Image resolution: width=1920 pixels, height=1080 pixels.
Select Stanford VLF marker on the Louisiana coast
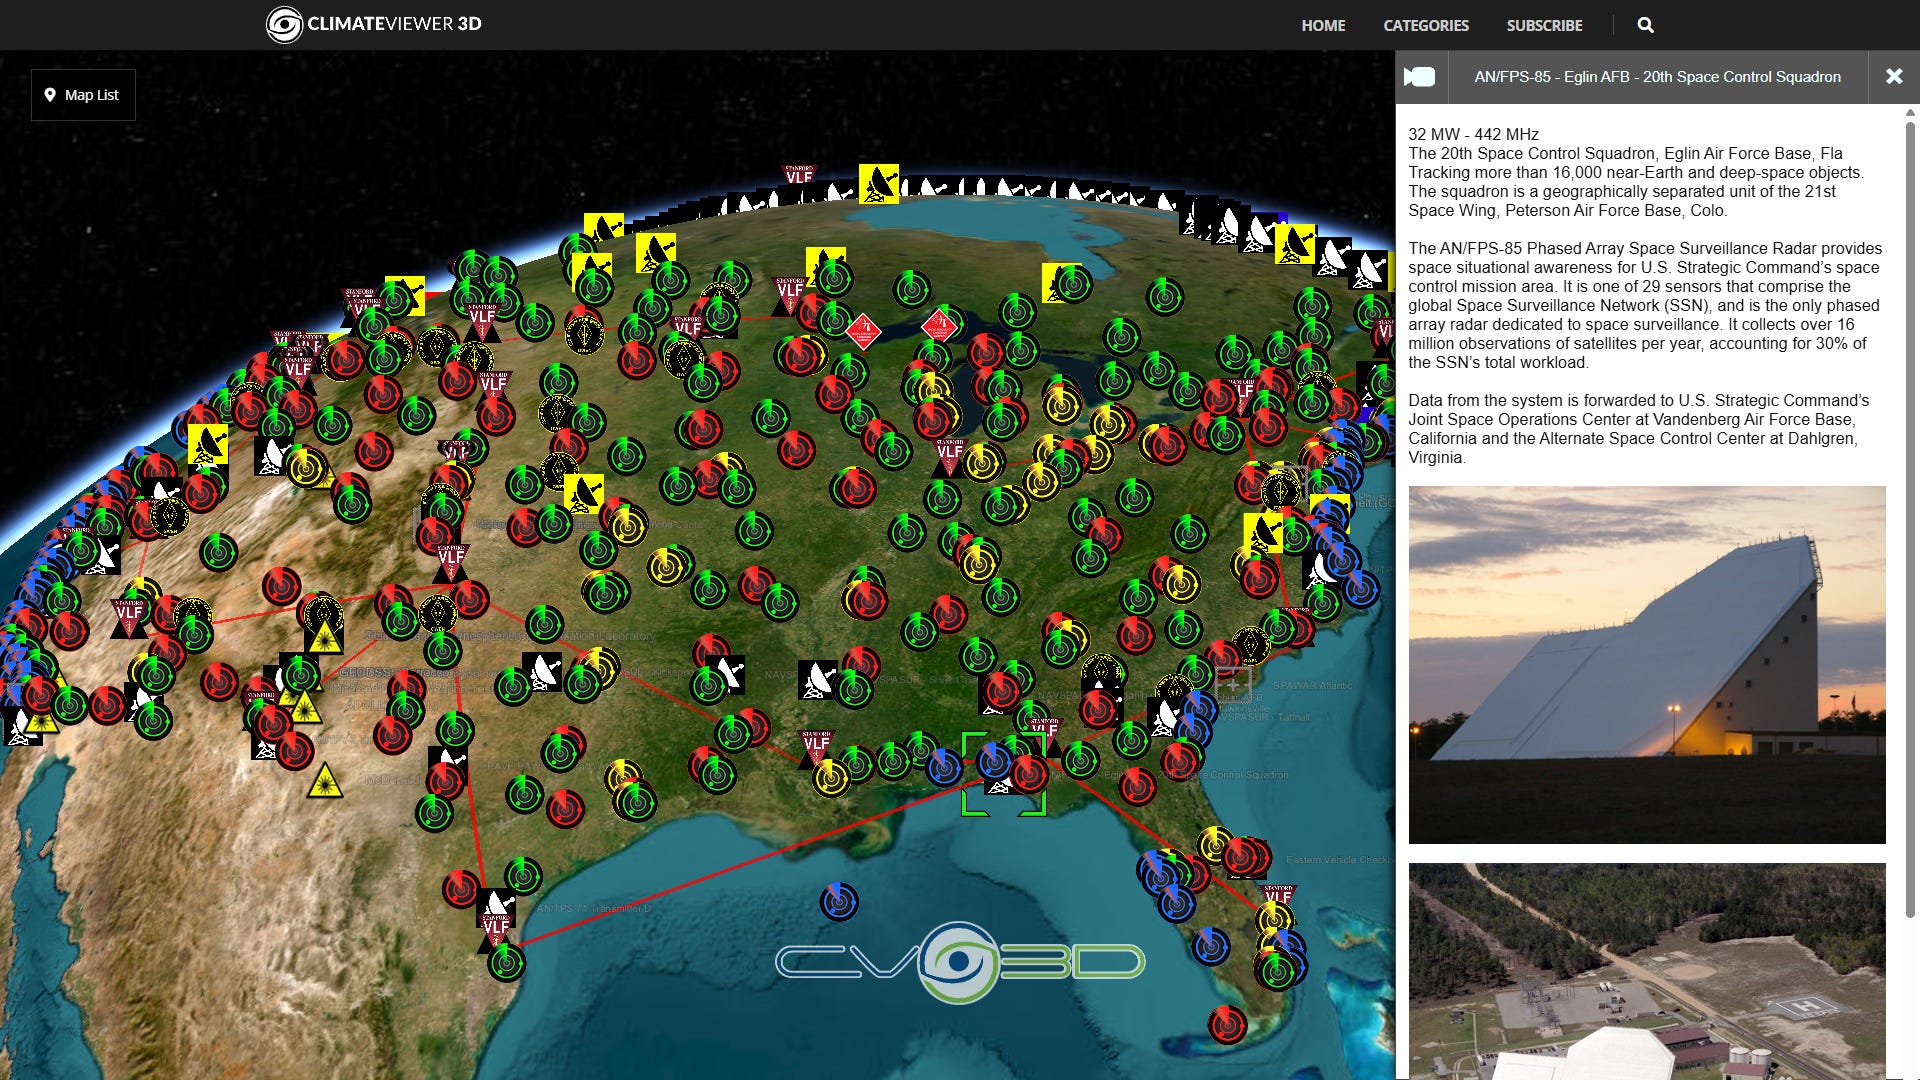click(816, 747)
